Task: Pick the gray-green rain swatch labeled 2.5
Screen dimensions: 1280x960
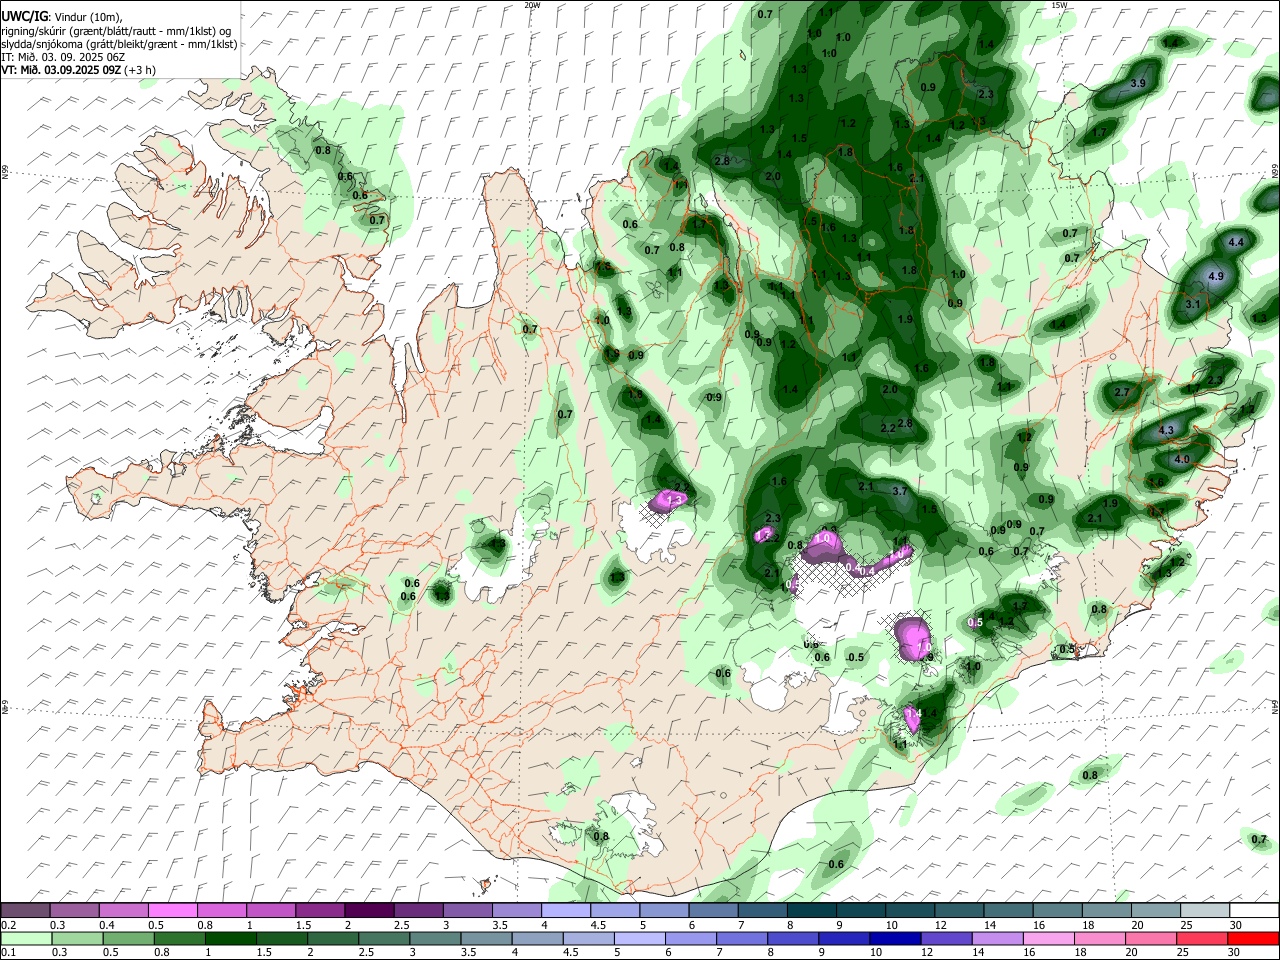Action: (x=385, y=939)
